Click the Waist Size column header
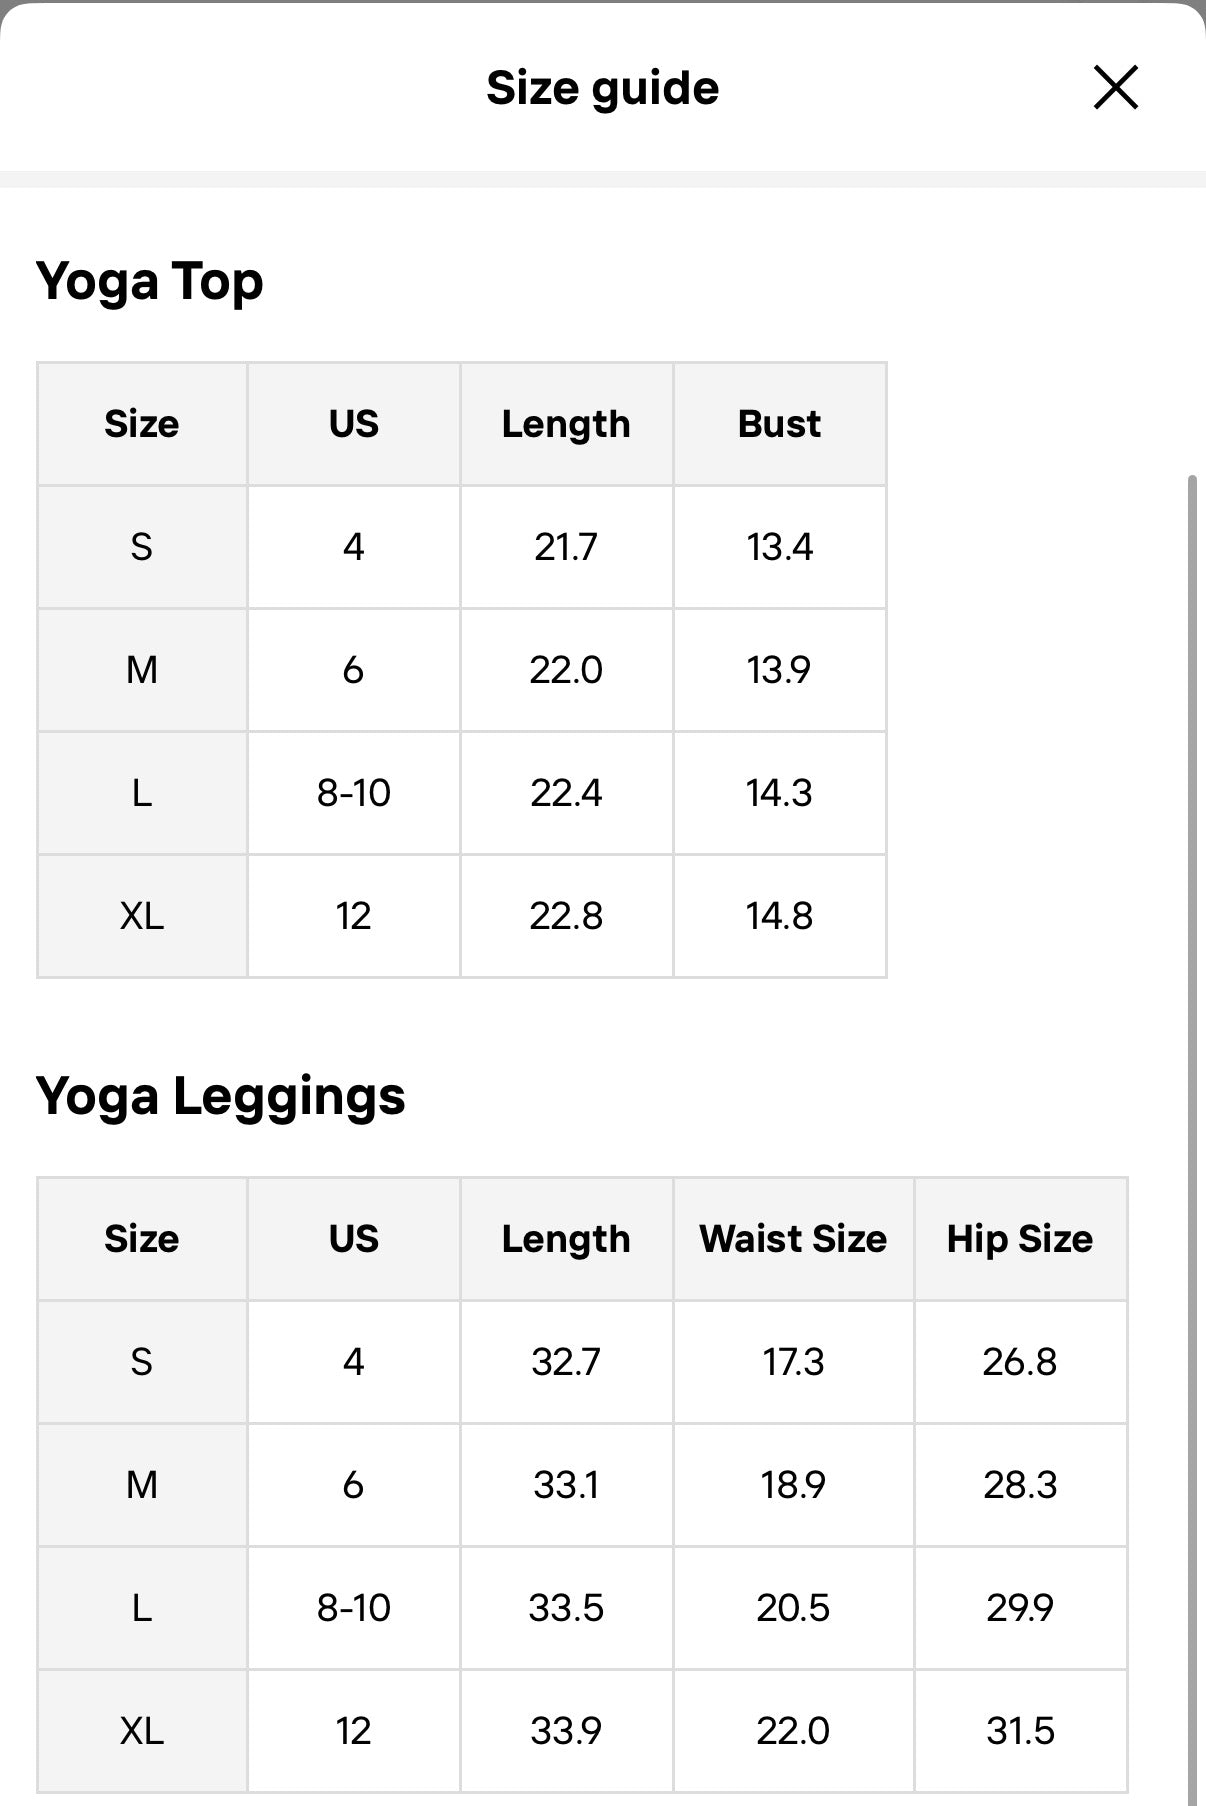This screenshot has width=1206, height=1806. pos(793,1239)
